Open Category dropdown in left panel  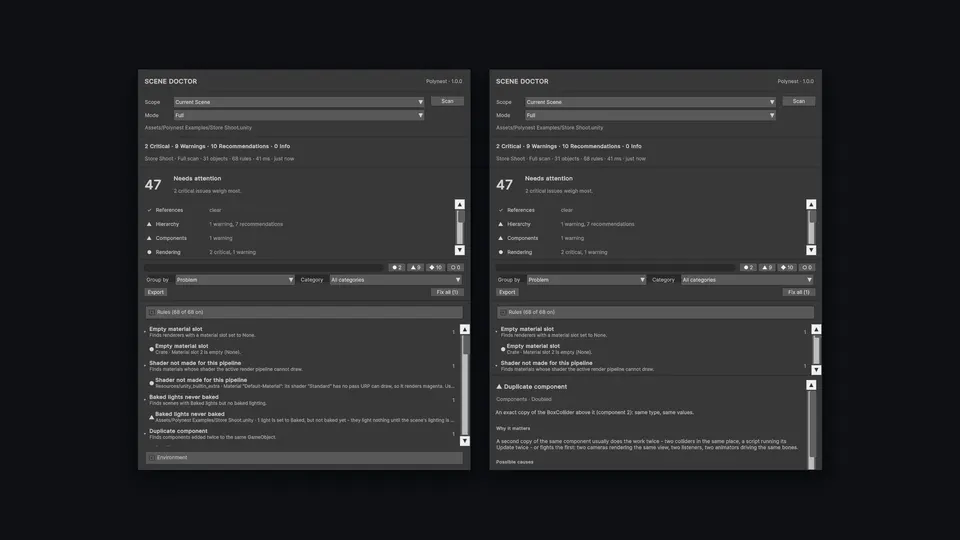pyautogui.click(x=396, y=280)
